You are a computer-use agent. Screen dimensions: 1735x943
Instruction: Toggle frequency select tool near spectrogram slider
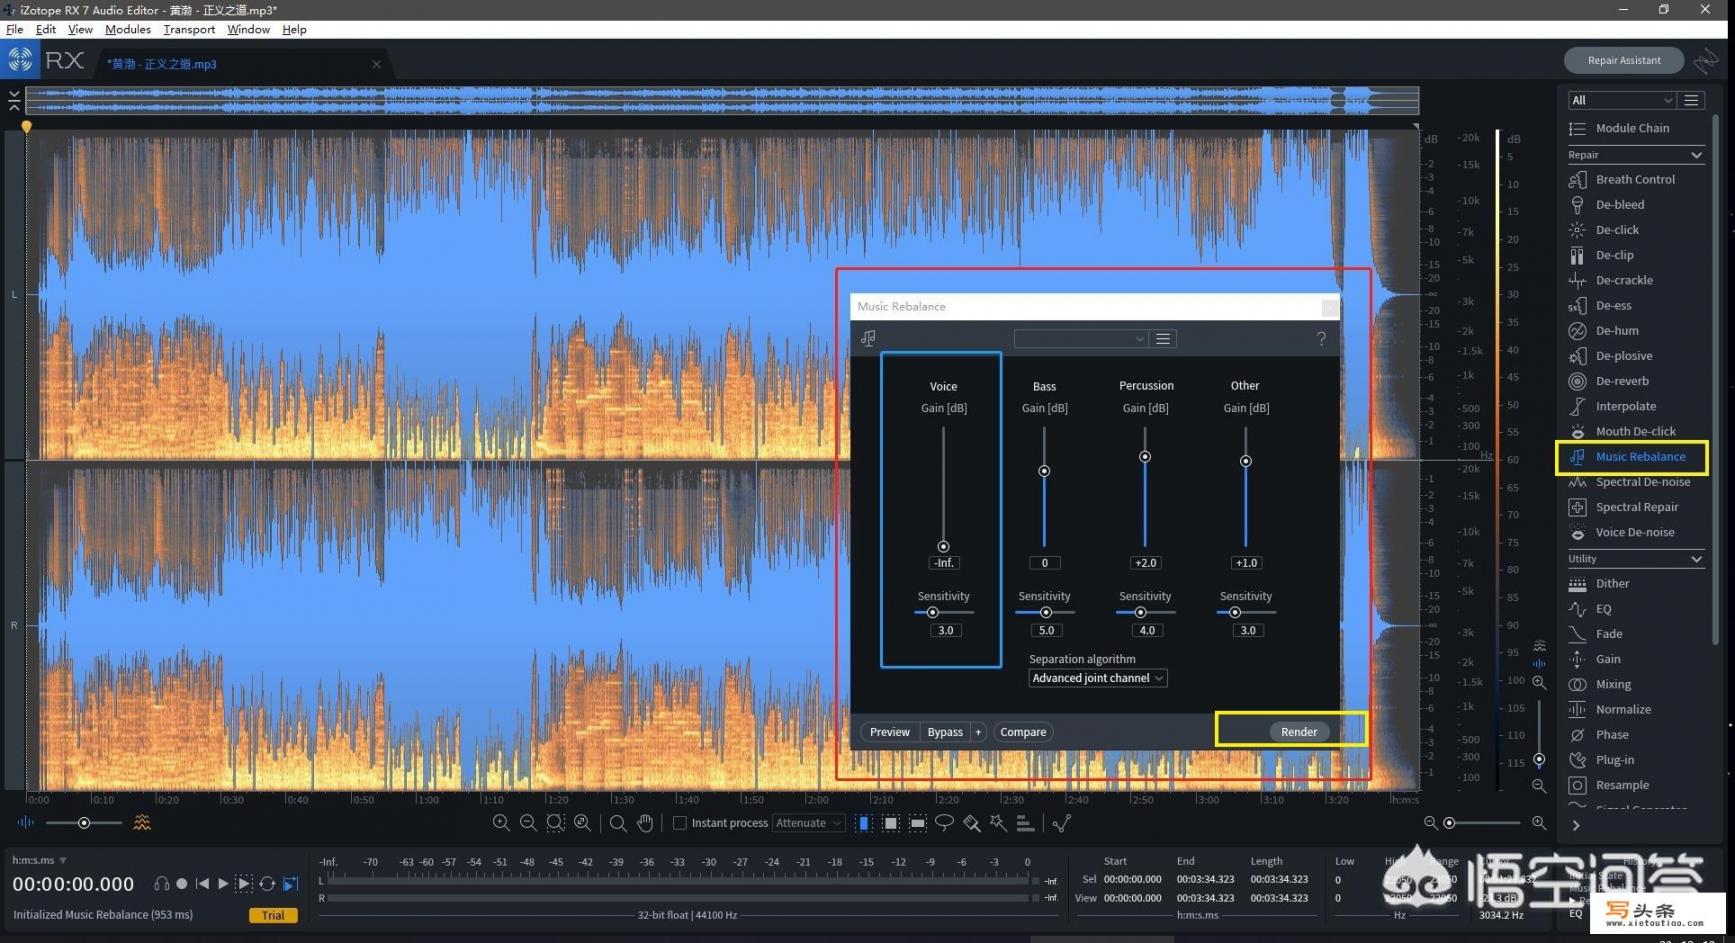tap(142, 823)
